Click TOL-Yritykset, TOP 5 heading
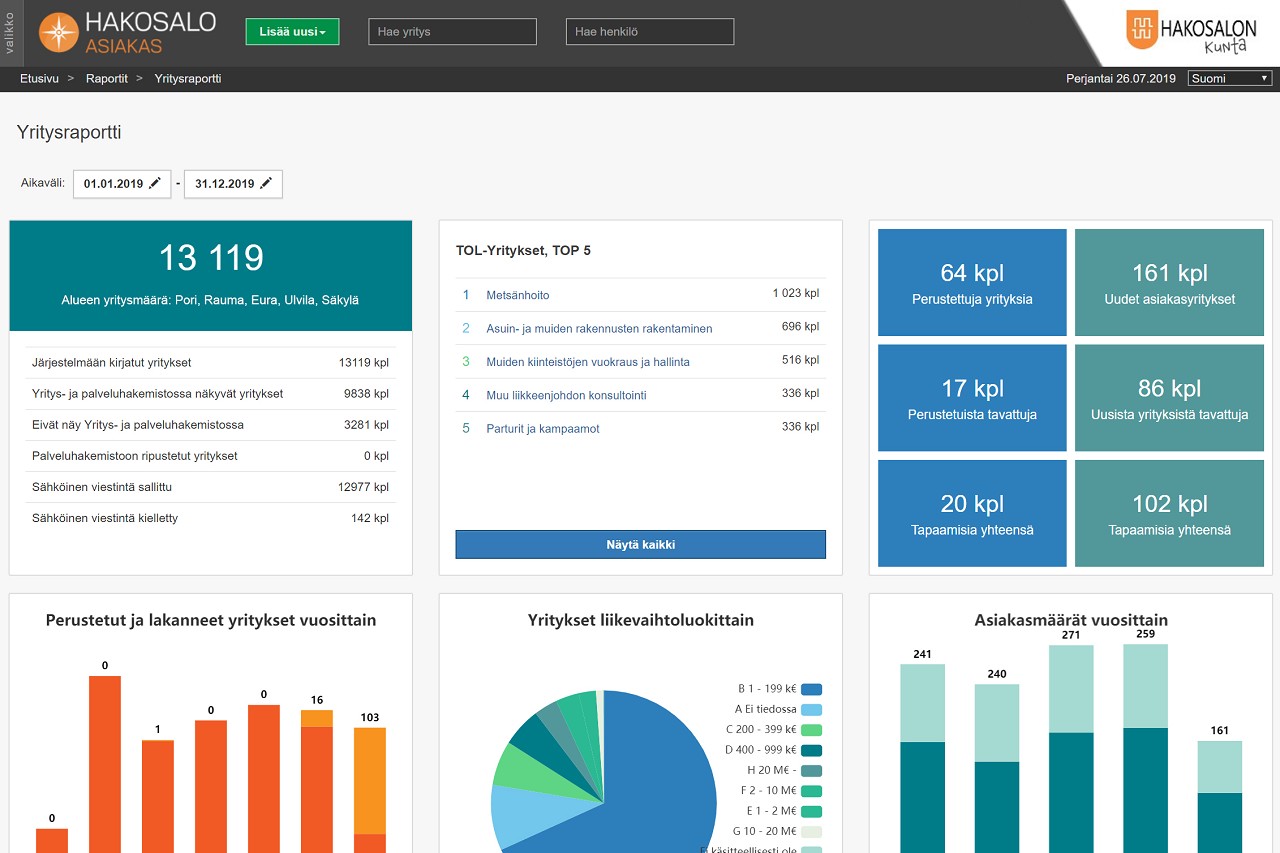This screenshot has height=853, width=1280. pyautogui.click(x=523, y=251)
